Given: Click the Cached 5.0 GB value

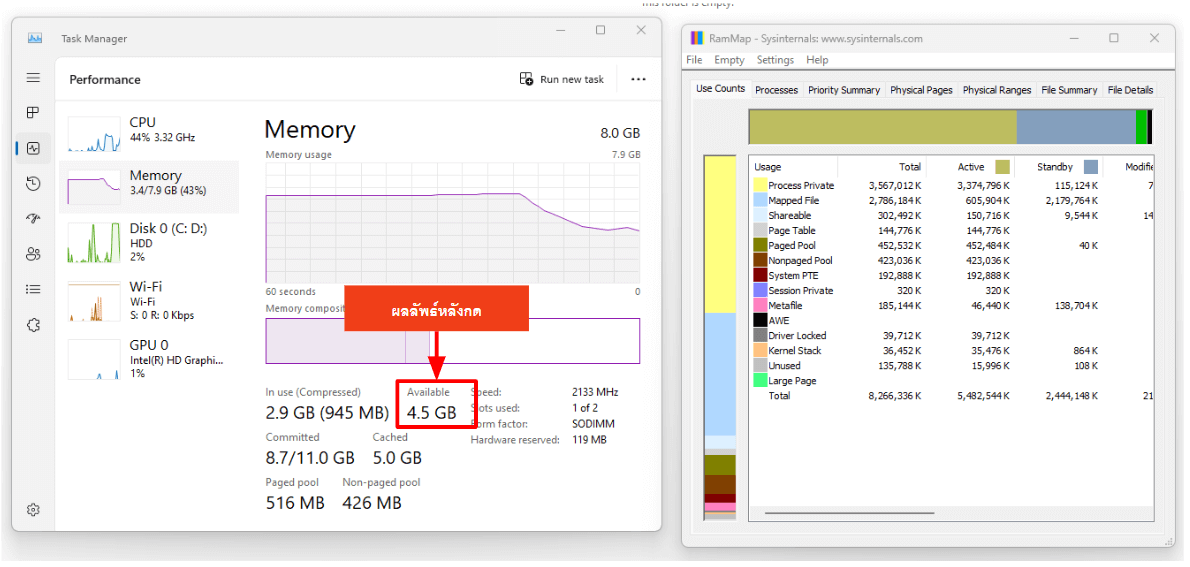Looking at the screenshot, I should 397,458.
